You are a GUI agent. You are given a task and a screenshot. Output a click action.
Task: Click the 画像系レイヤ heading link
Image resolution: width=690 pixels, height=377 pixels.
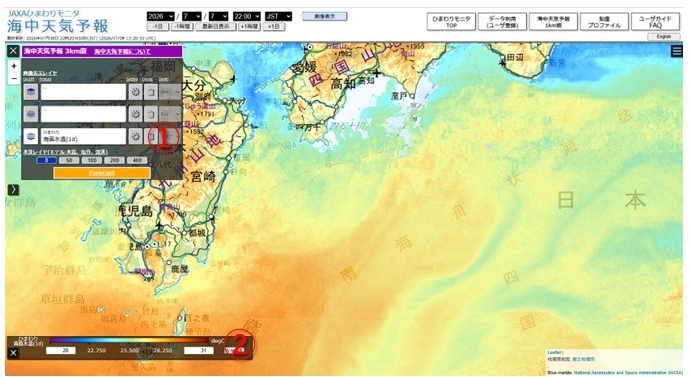[x=40, y=73]
